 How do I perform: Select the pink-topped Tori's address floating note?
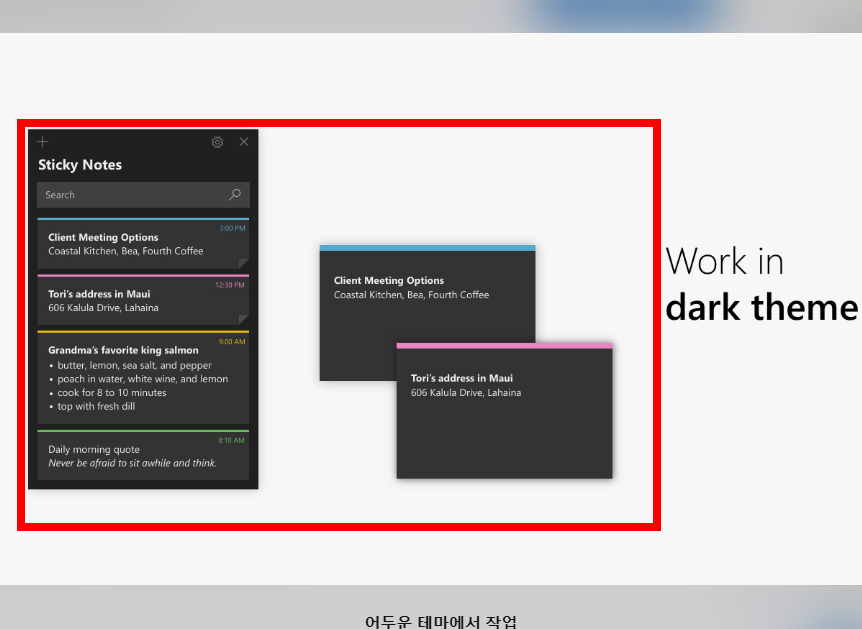pyautogui.click(x=504, y=411)
